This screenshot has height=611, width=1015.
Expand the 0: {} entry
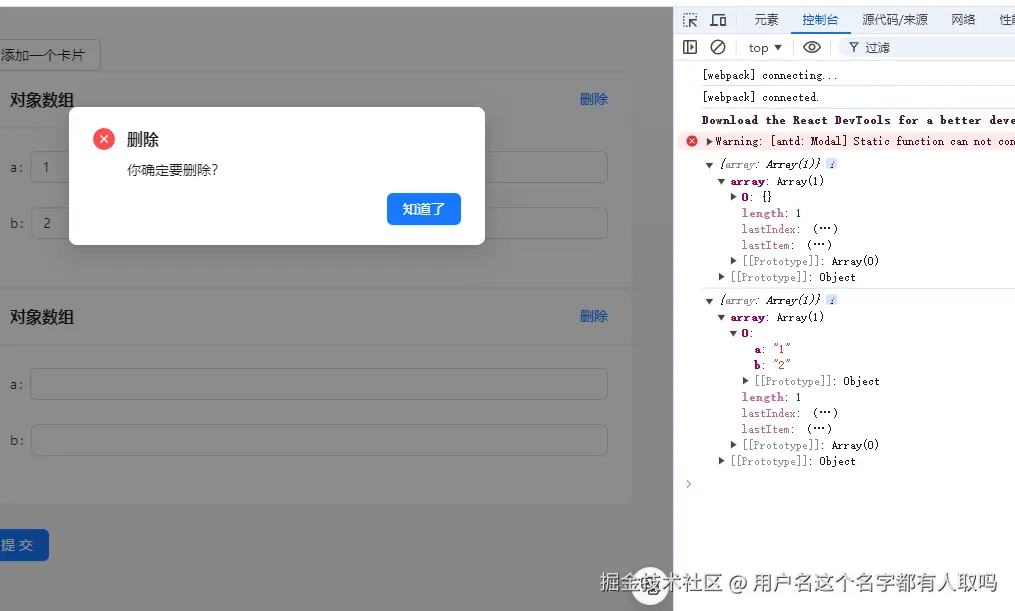coord(733,197)
